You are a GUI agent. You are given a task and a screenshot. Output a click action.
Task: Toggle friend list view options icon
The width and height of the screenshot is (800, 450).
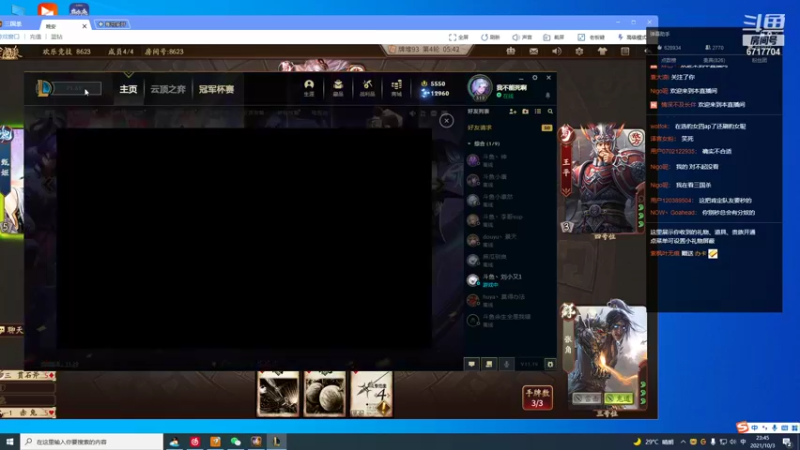click(538, 111)
